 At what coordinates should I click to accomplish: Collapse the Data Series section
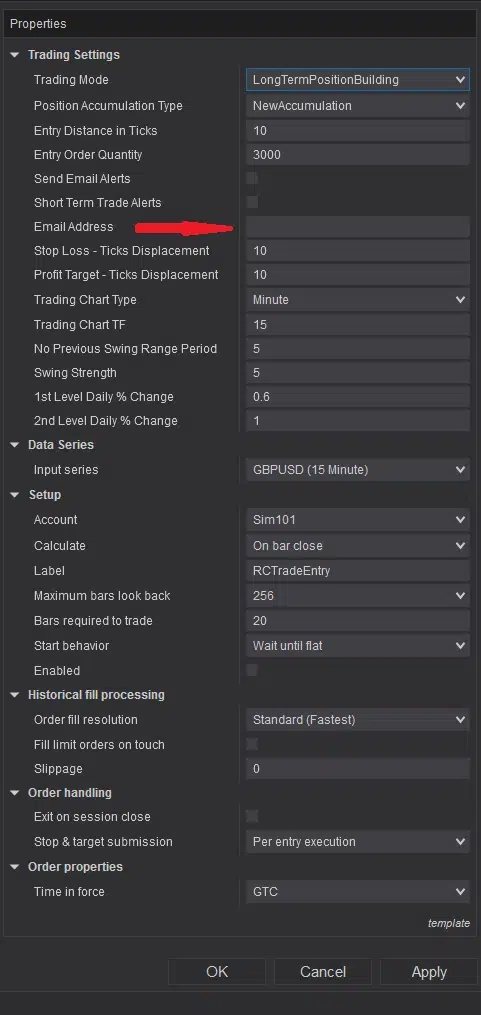click(15, 445)
